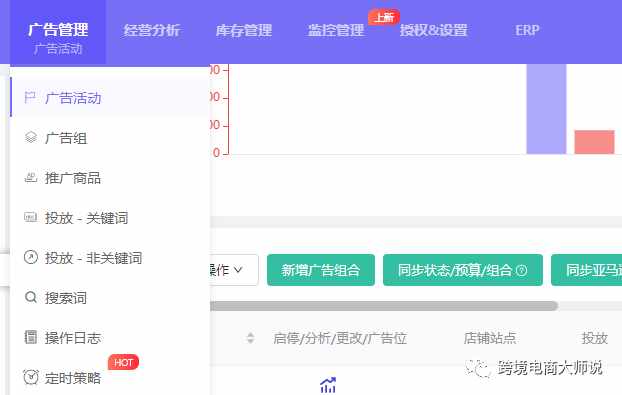Click the flag icon beside 广告活动
The image size is (622, 395).
(x=30, y=97)
